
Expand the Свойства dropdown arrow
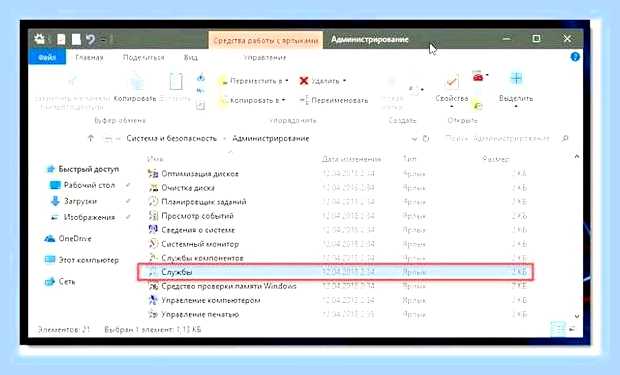click(x=452, y=107)
